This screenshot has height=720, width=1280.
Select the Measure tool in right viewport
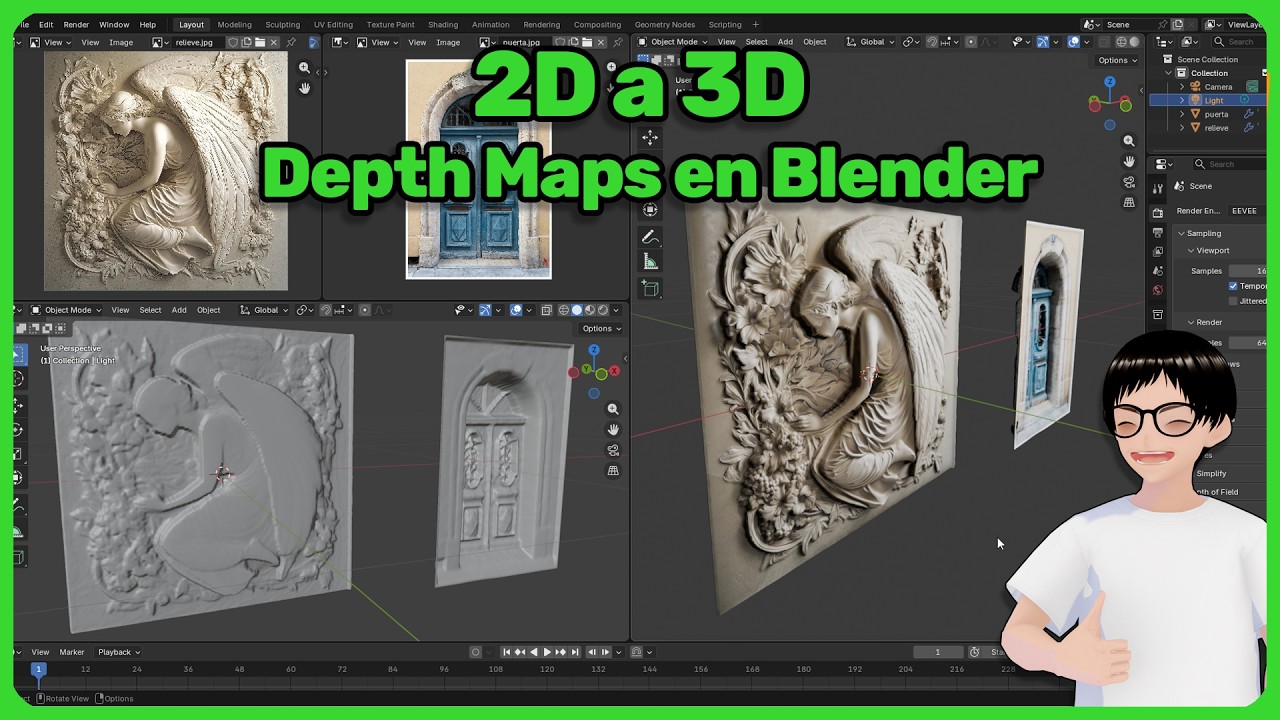650,262
